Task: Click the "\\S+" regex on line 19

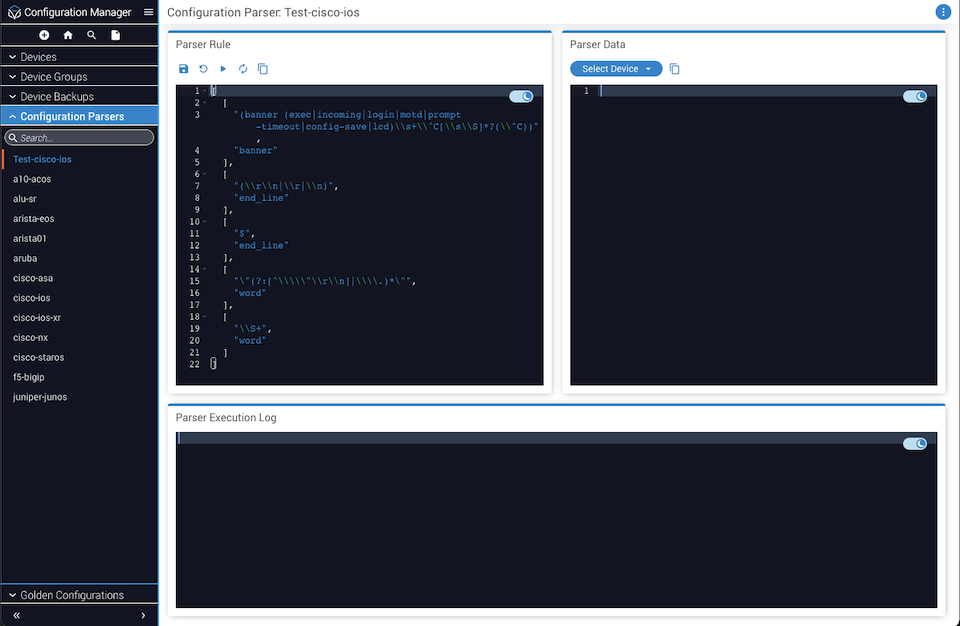Action: [x=250, y=328]
